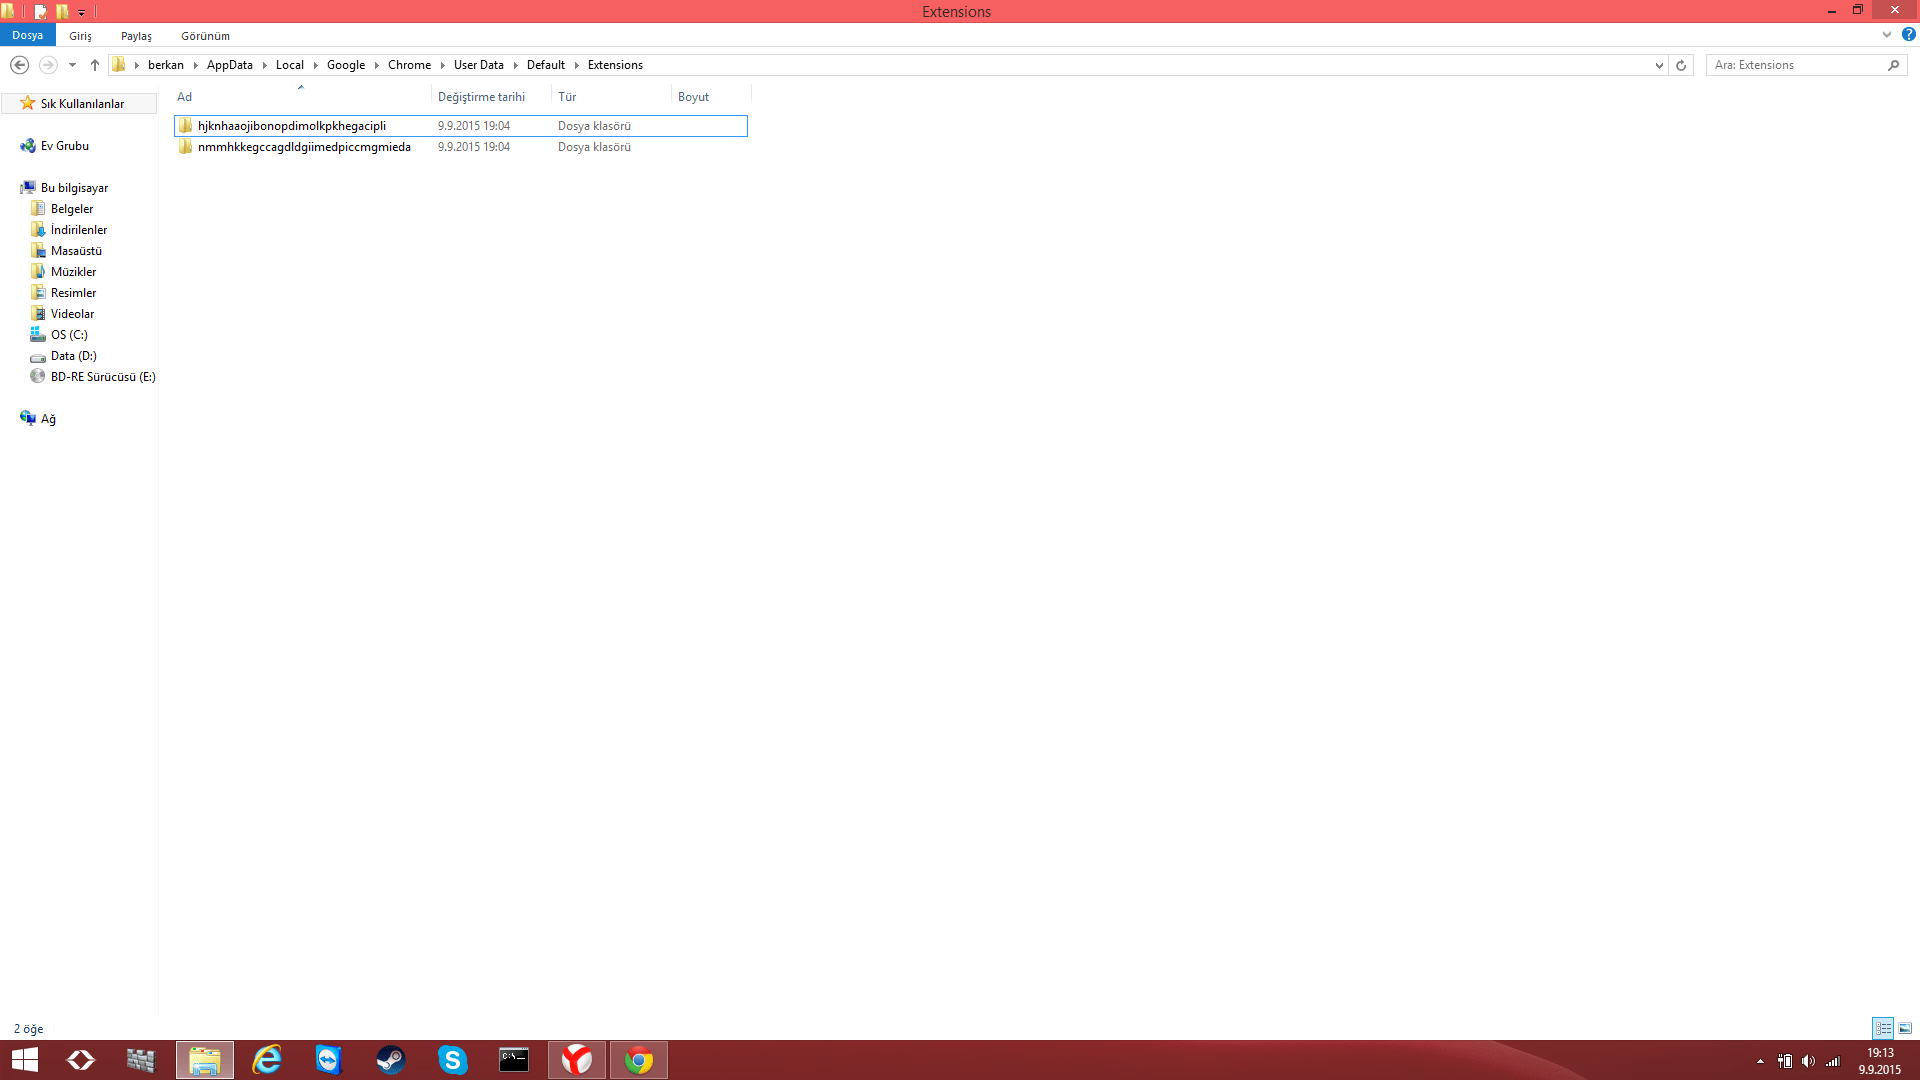1920x1080 pixels.
Task: Sort by Değiştirme tarihi column header
Action: tap(481, 97)
